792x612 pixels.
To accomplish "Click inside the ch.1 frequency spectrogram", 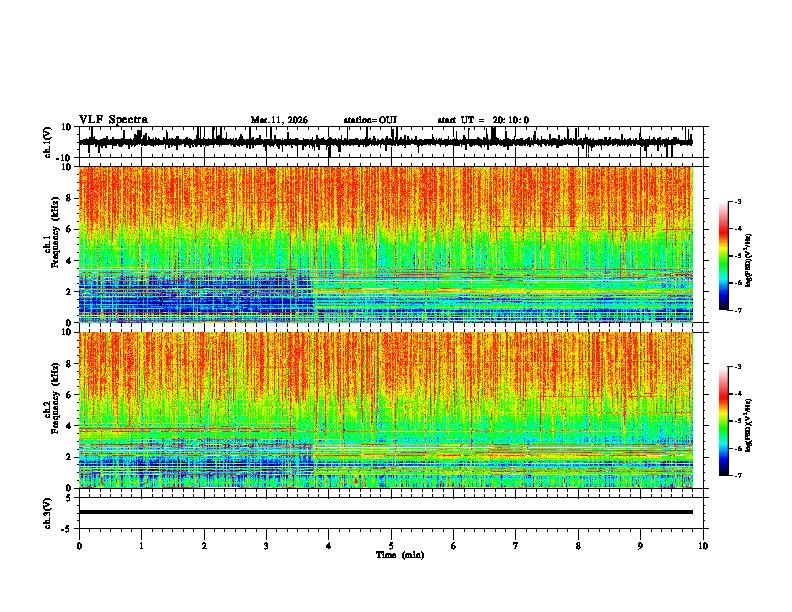I will pos(386,244).
